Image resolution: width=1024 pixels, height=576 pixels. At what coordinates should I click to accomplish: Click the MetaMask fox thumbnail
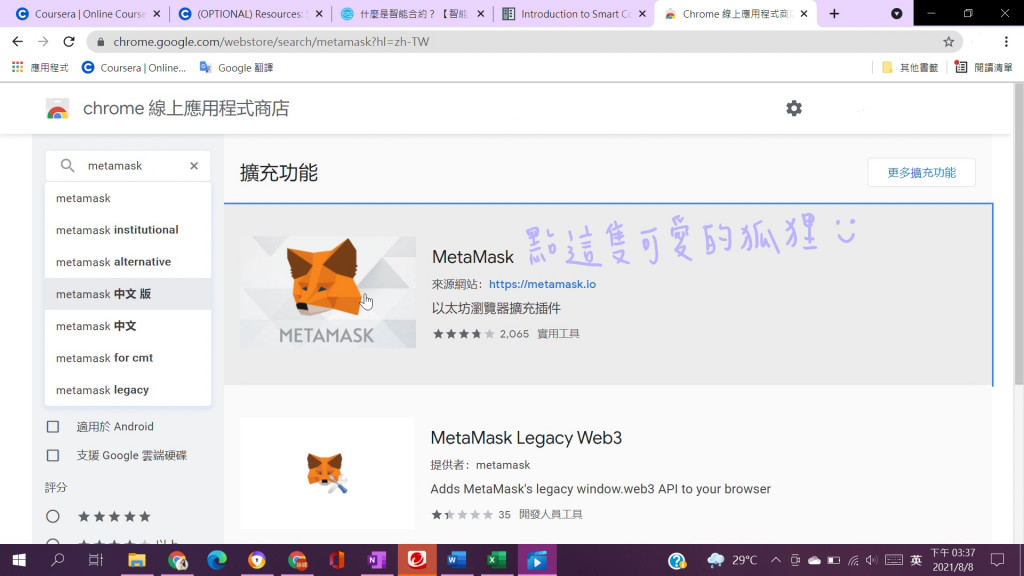pyautogui.click(x=328, y=292)
